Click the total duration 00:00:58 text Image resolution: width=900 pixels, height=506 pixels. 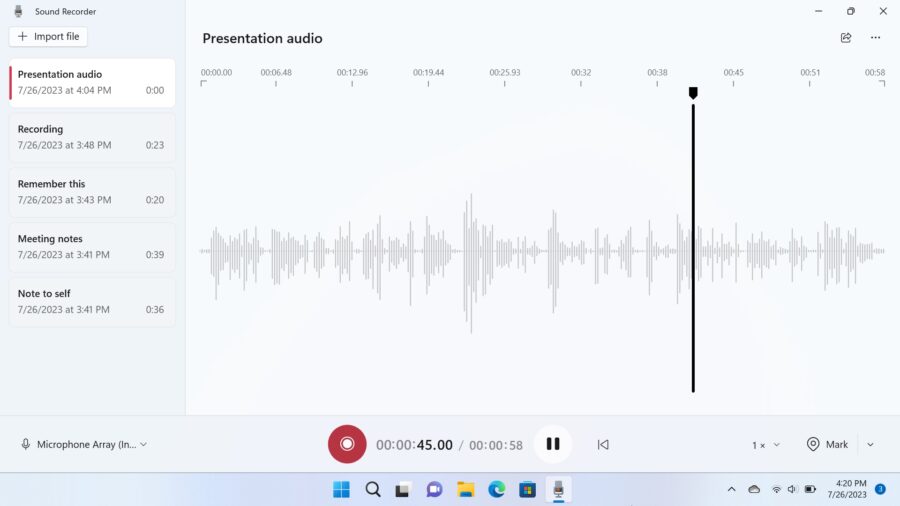[496, 445]
